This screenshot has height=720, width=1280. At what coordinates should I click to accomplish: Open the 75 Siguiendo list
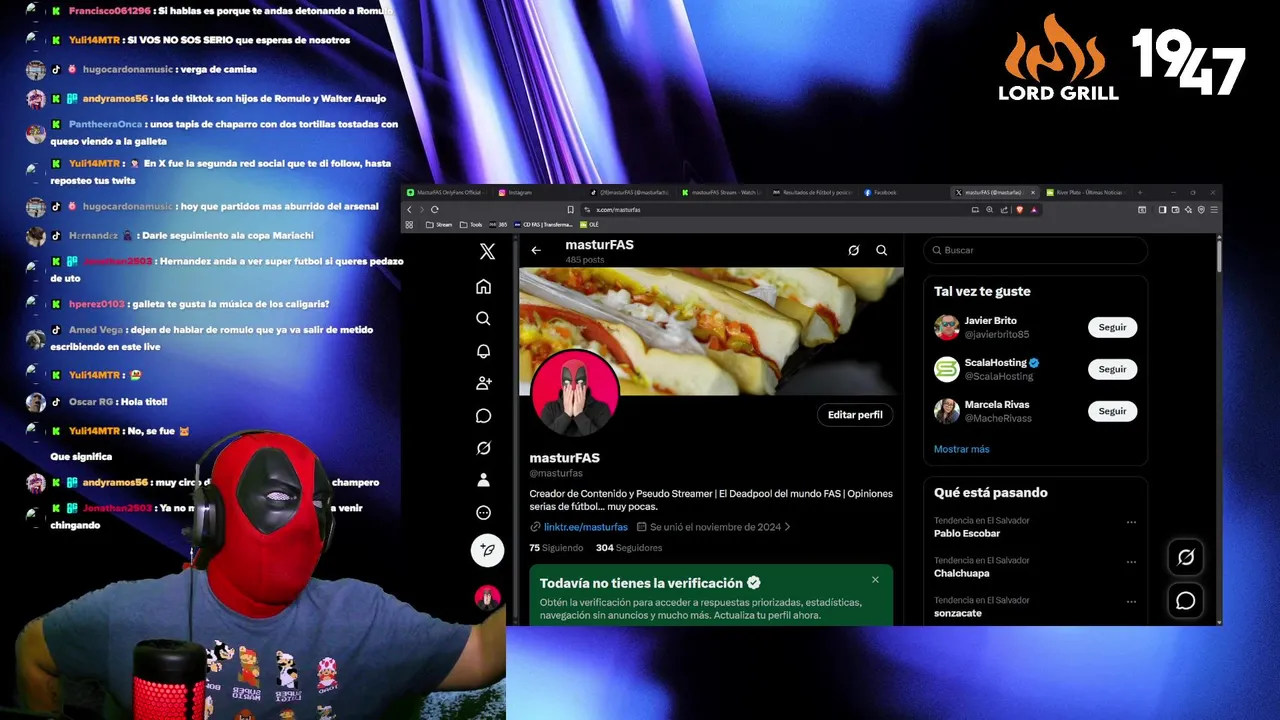pyautogui.click(x=554, y=548)
